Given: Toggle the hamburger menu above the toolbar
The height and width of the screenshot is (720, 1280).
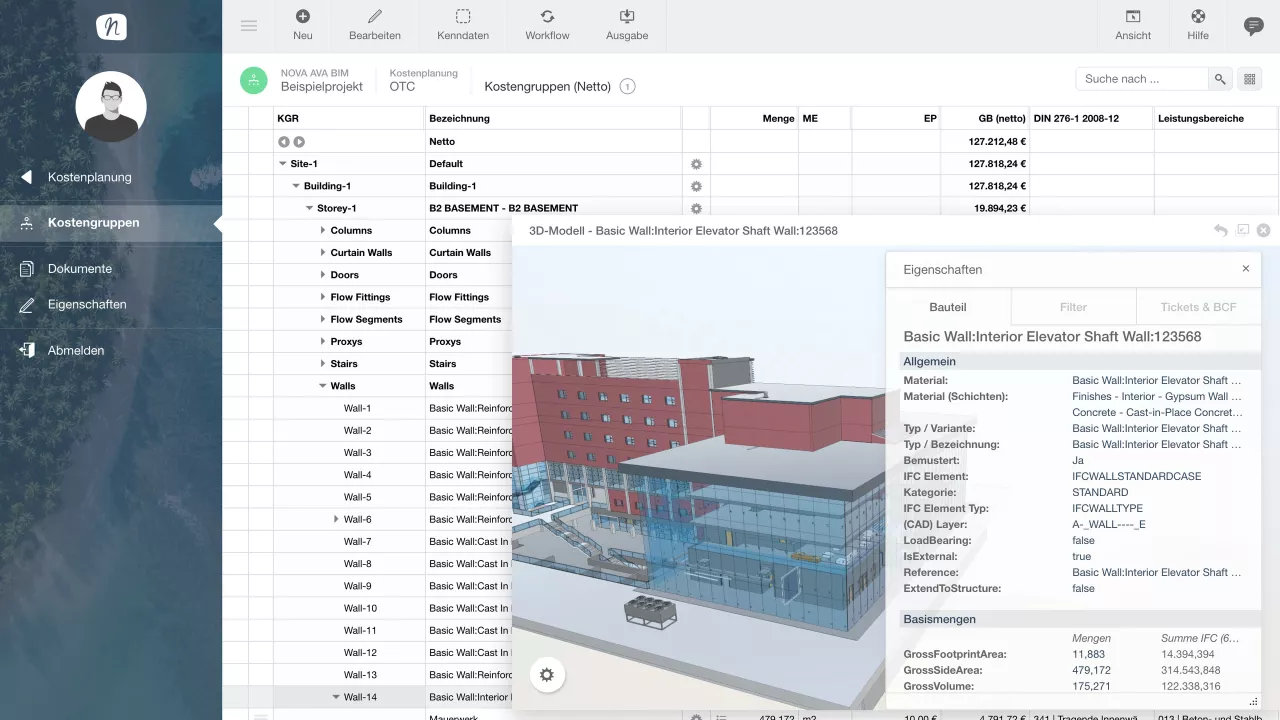Looking at the screenshot, I should [x=249, y=25].
